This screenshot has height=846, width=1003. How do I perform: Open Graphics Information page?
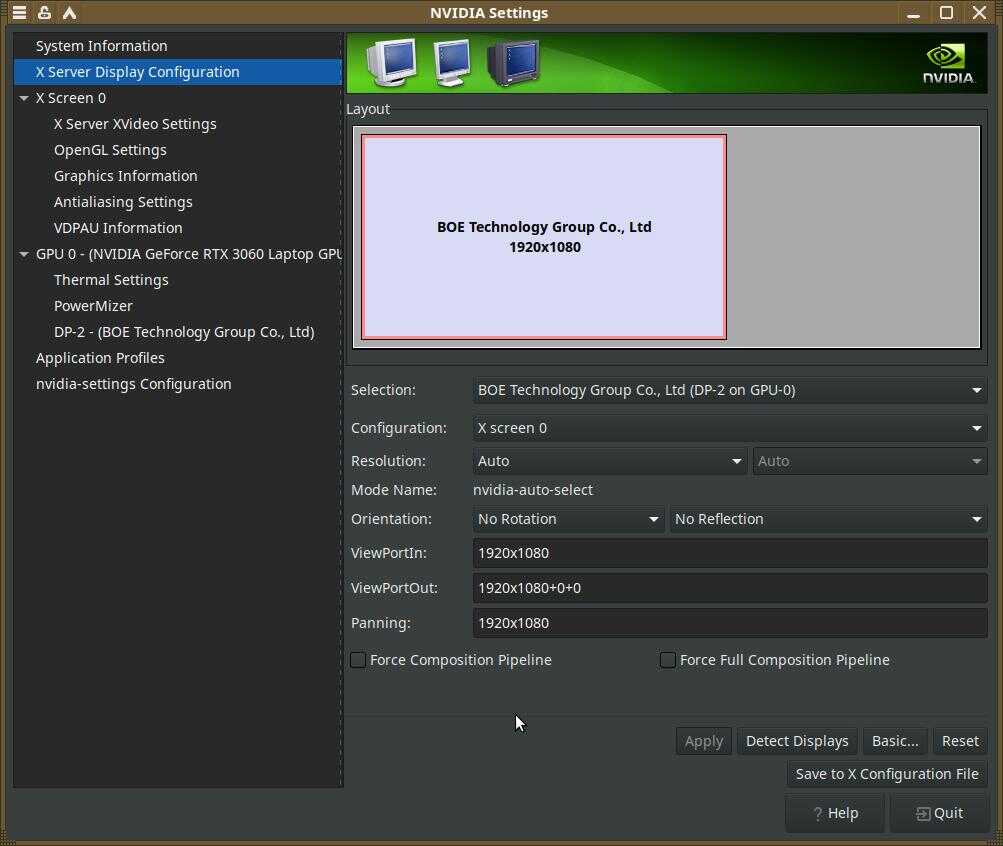click(178, 176)
